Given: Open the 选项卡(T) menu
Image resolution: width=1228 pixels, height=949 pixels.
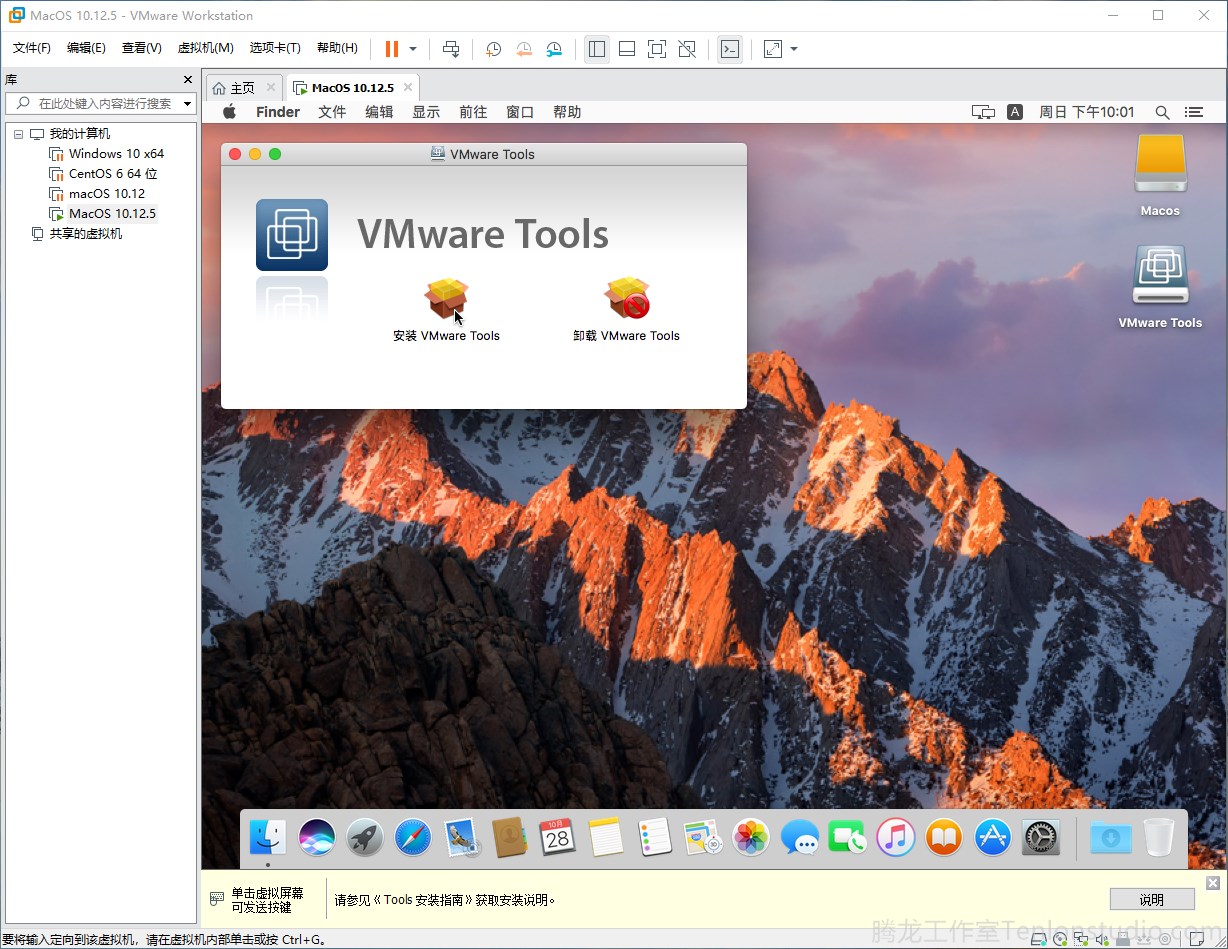Looking at the screenshot, I should (275, 48).
